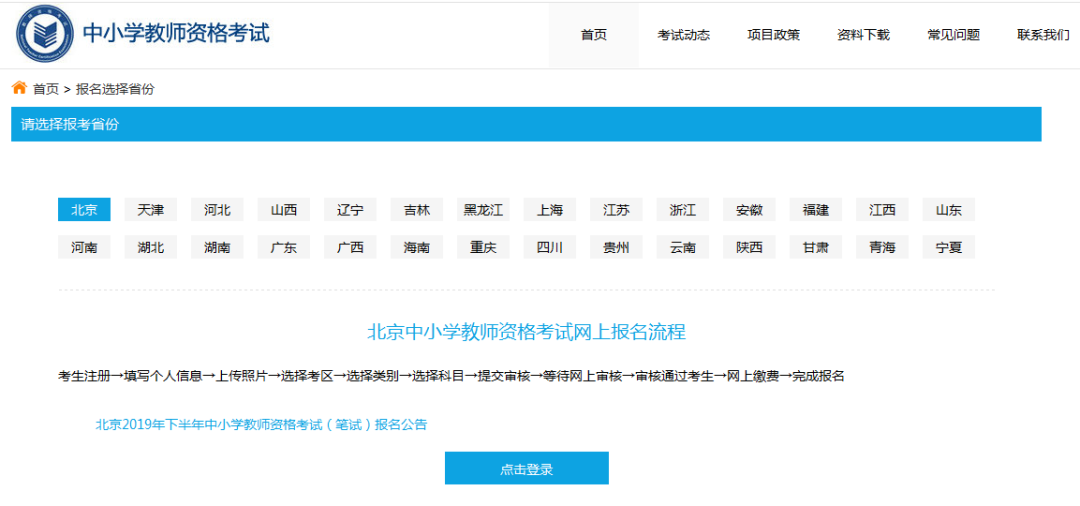Select the 湖南 province button
This screenshot has height=506, width=1080.
tap(217, 247)
